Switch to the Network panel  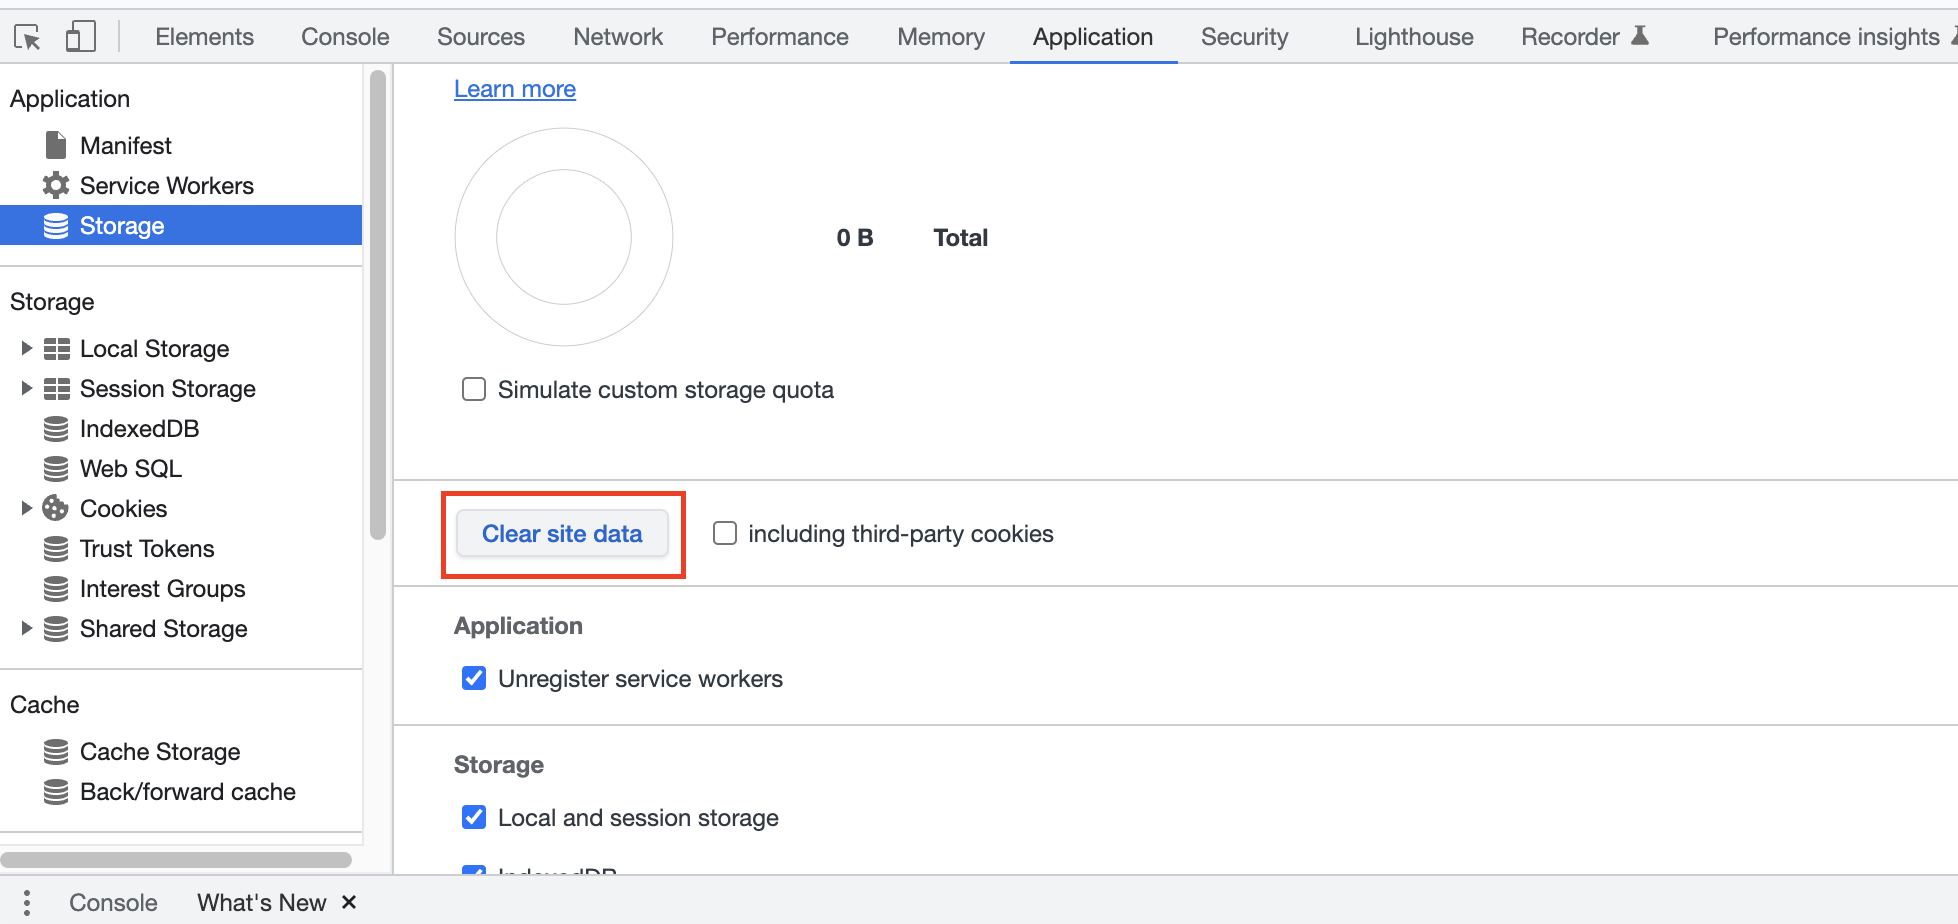(617, 36)
